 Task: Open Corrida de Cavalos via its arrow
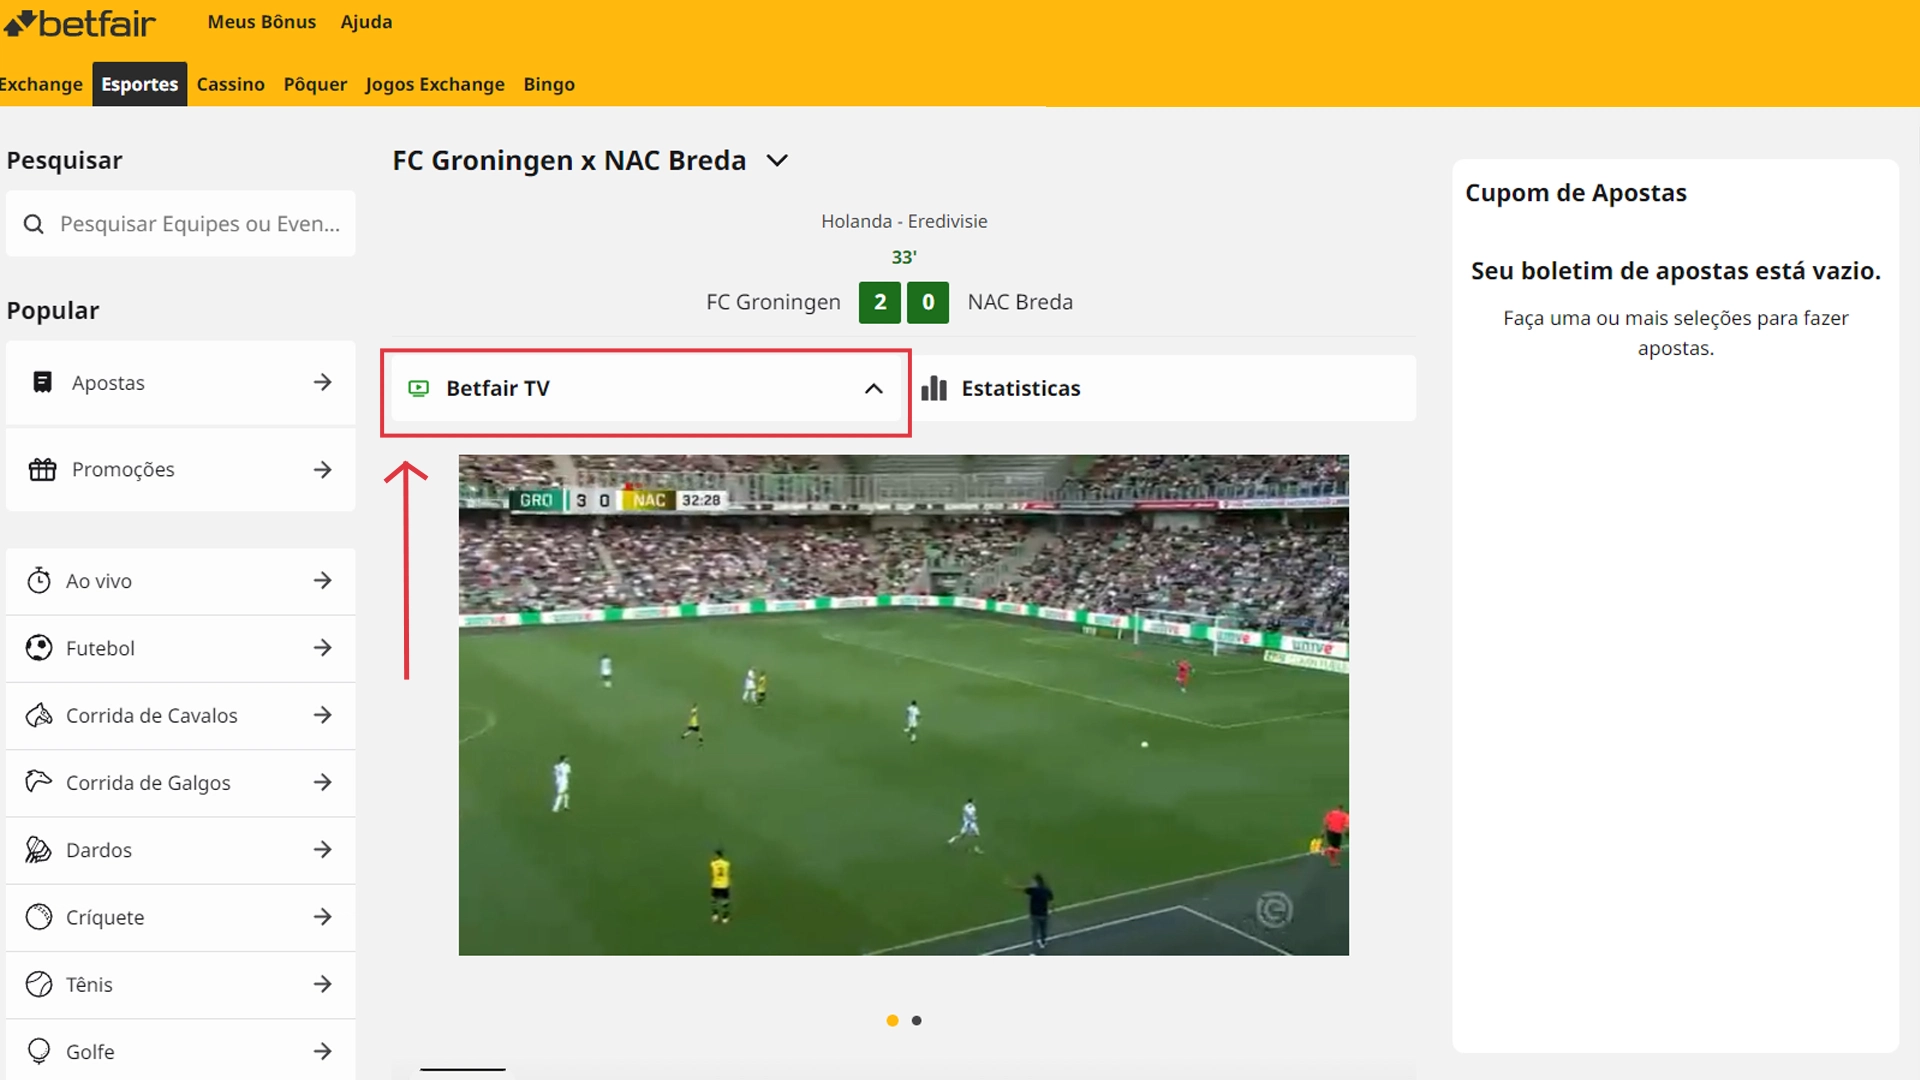[x=322, y=715]
